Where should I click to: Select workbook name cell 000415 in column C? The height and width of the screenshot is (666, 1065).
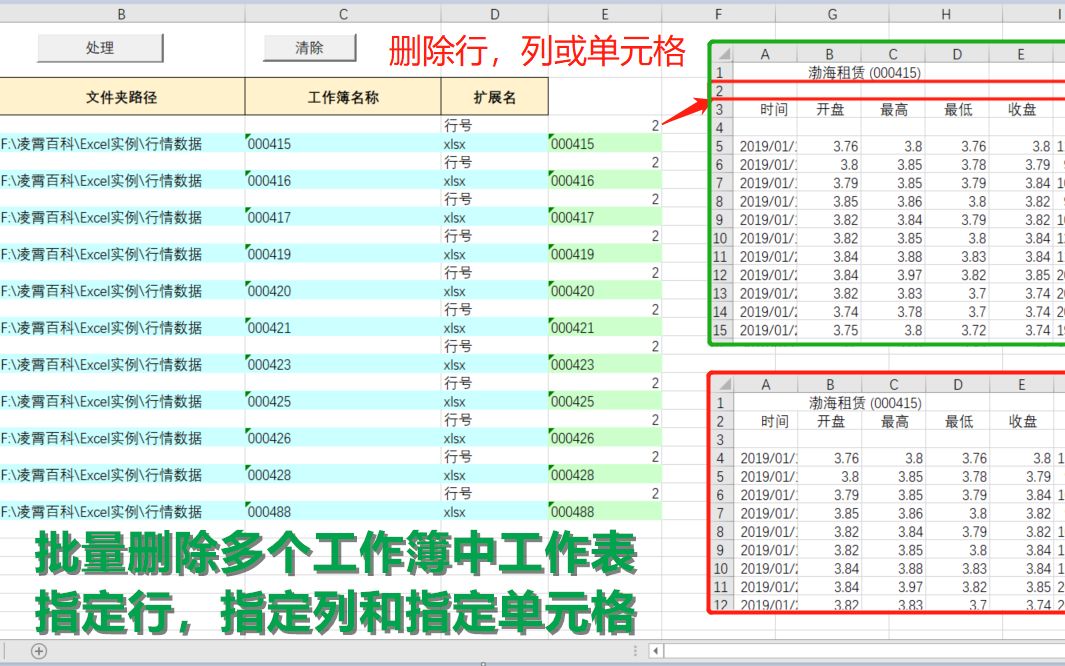point(343,143)
